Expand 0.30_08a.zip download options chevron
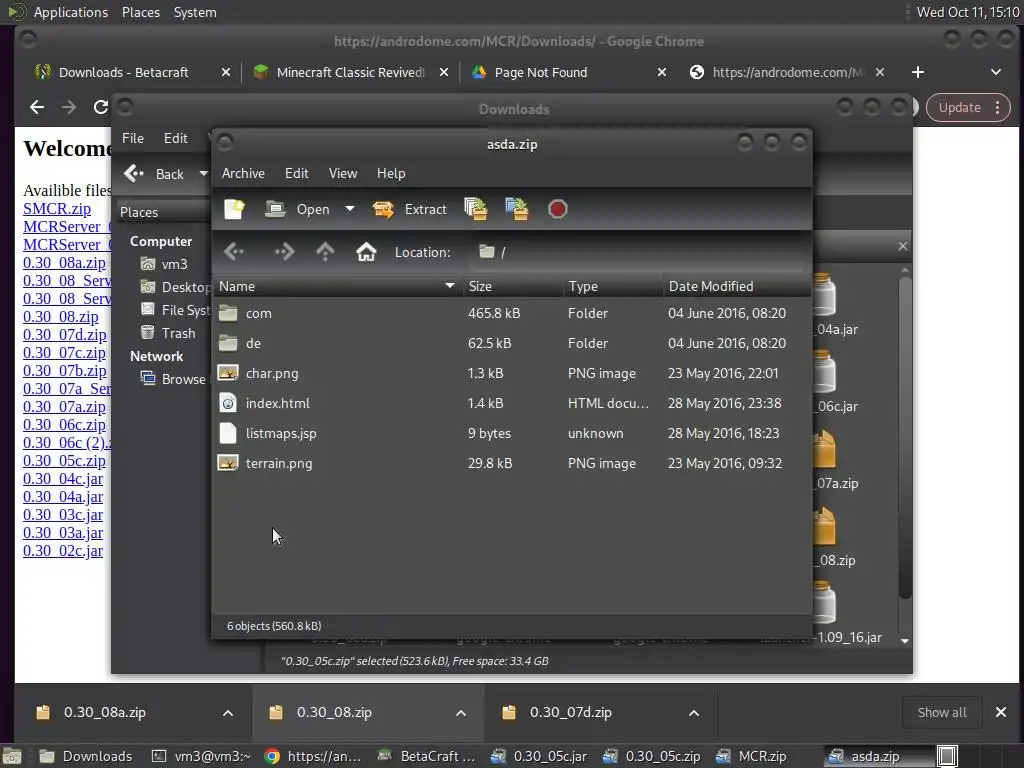The width and height of the screenshot is (1024, 768). click(x=228, y=713)
